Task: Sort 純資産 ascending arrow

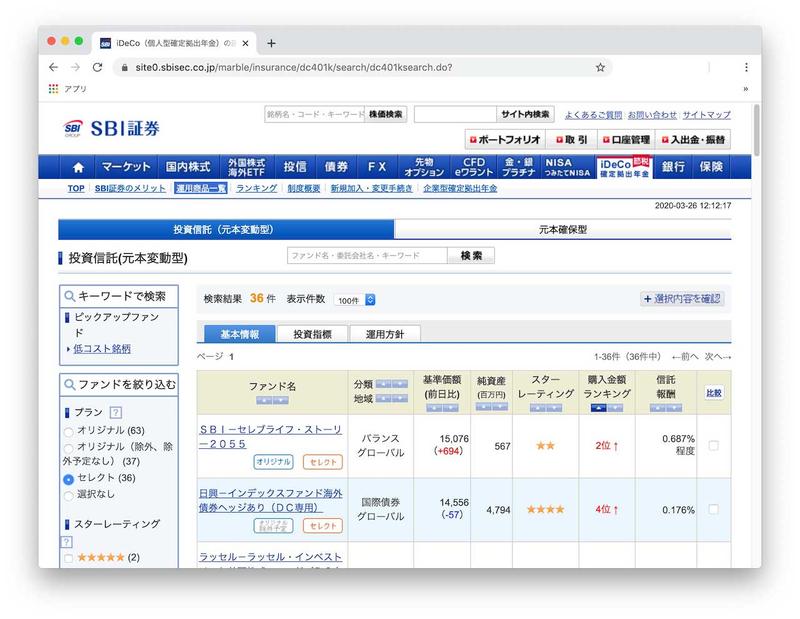Action: (484, 407)
